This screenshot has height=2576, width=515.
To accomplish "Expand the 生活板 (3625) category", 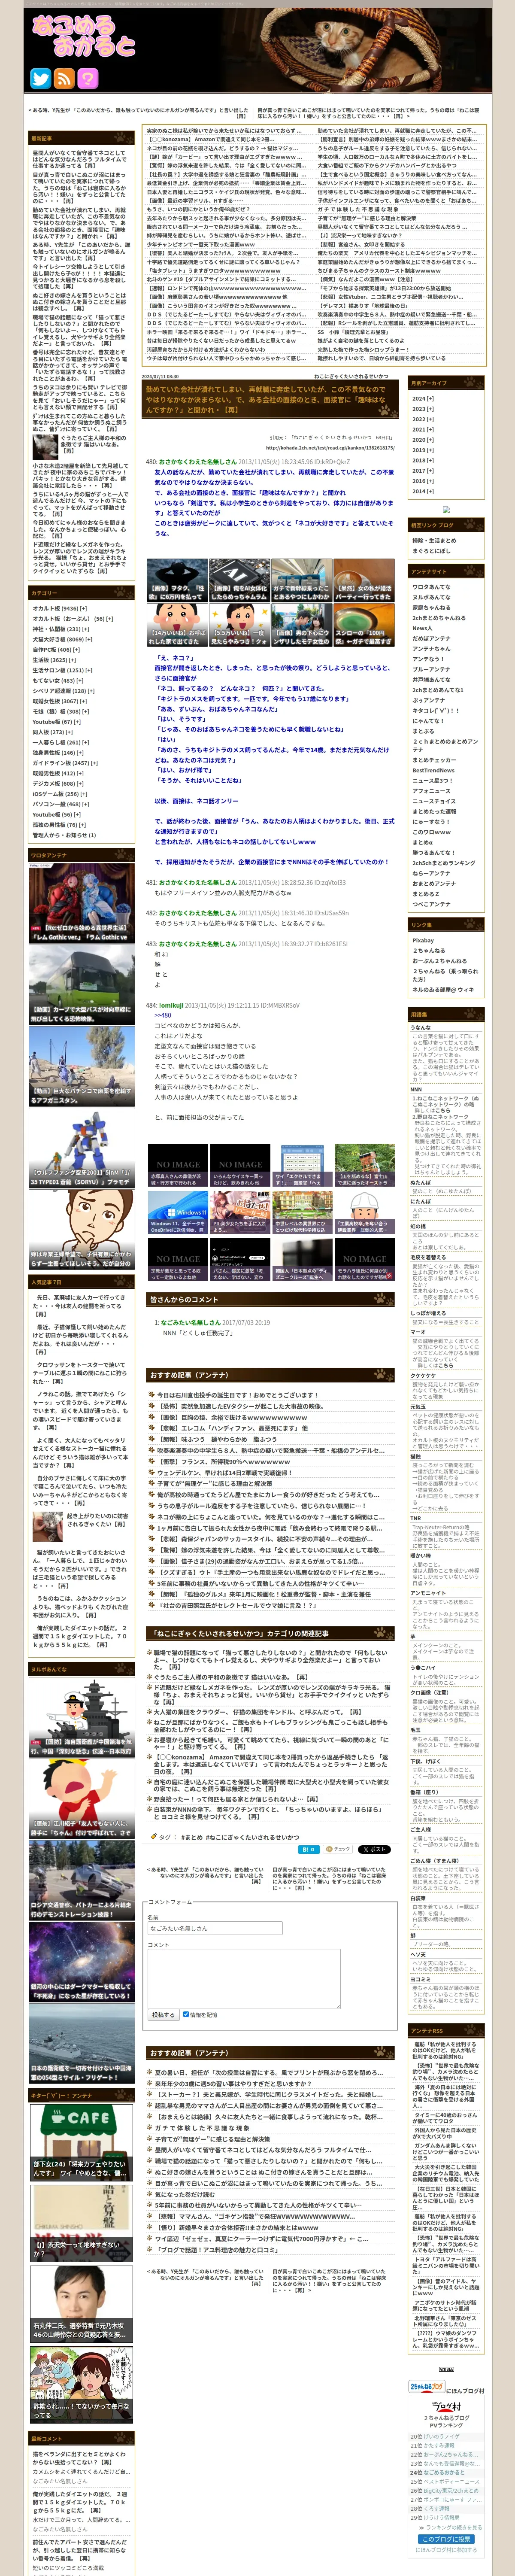I will click(54, 660).
